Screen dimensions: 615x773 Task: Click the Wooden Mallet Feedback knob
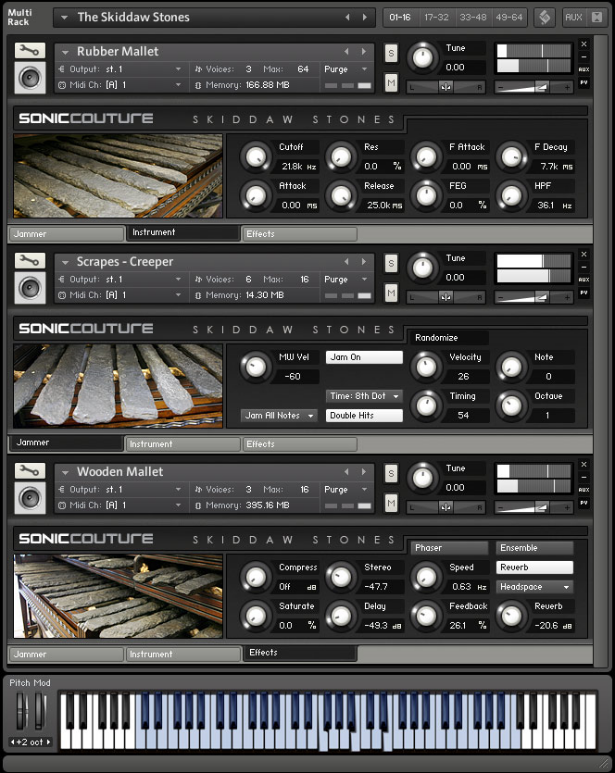426,616
